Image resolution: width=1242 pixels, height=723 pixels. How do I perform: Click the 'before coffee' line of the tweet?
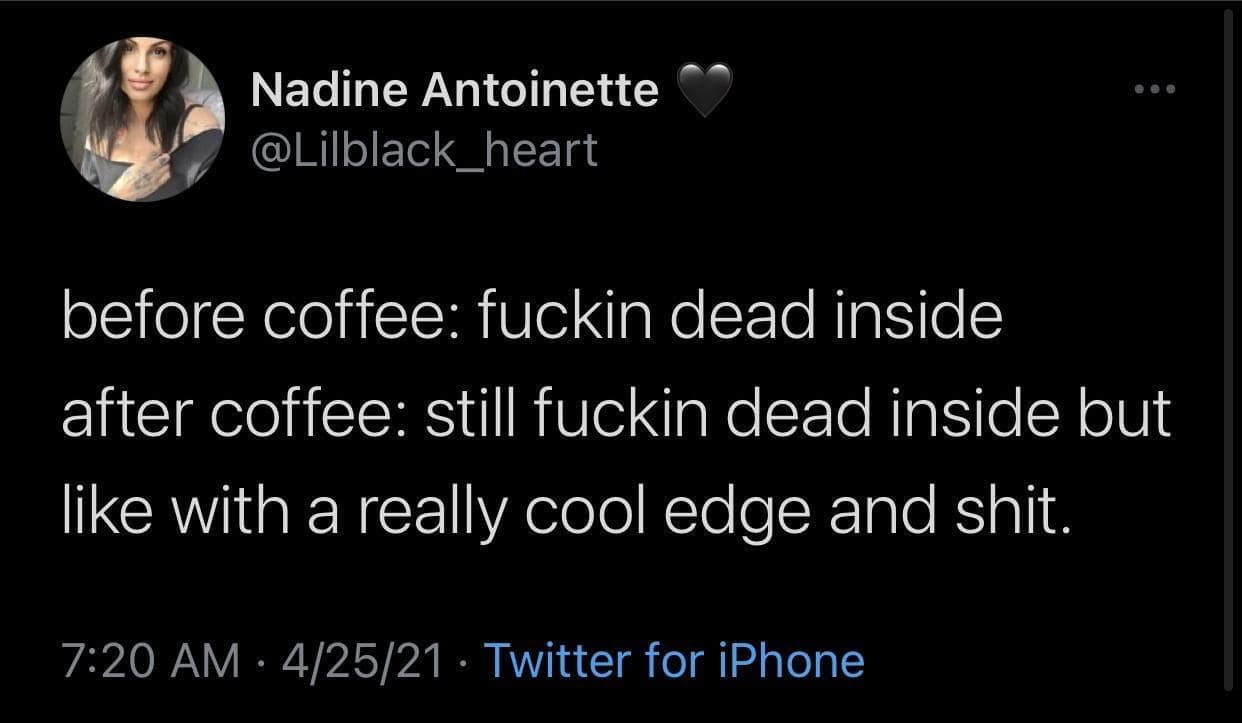[x=531, y=317]
